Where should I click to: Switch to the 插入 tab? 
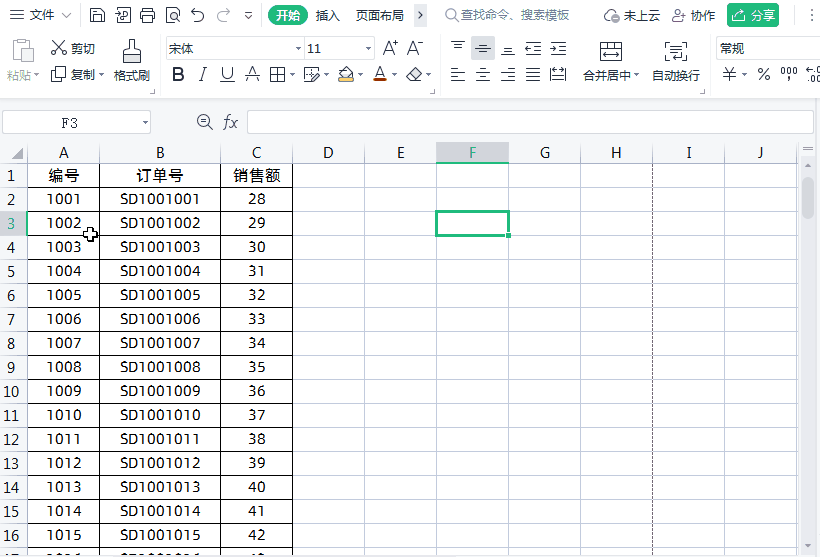tap(328, 15)
